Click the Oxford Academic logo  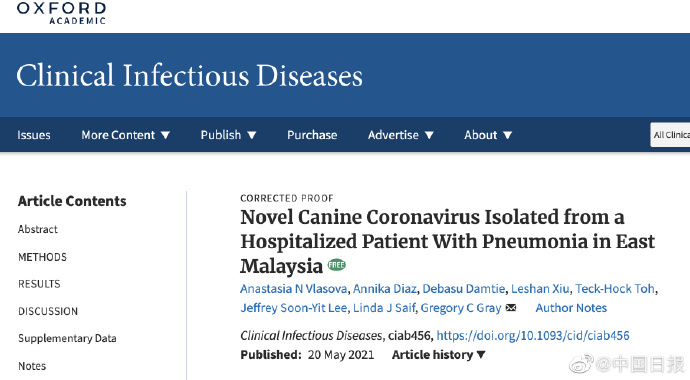tap(61, 13)
